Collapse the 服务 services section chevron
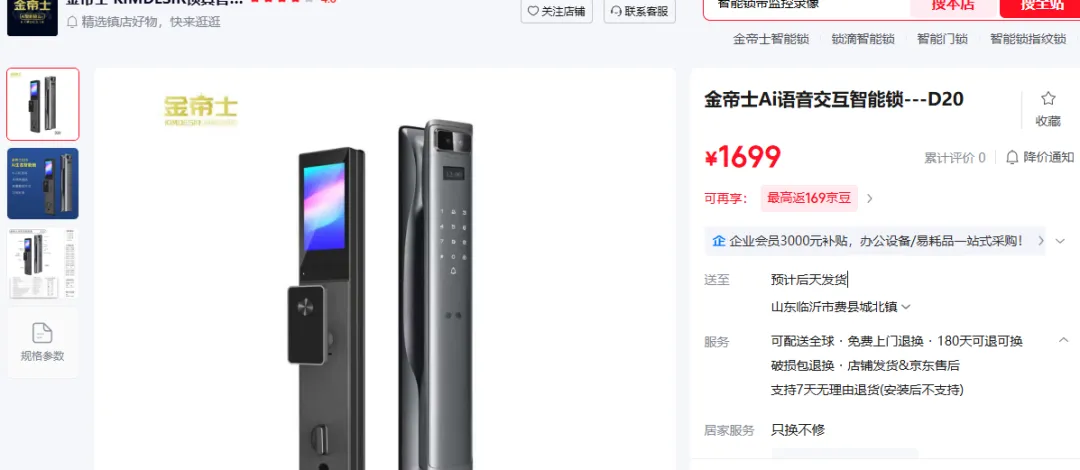The image size is (1080, 470). point(1063,340)
